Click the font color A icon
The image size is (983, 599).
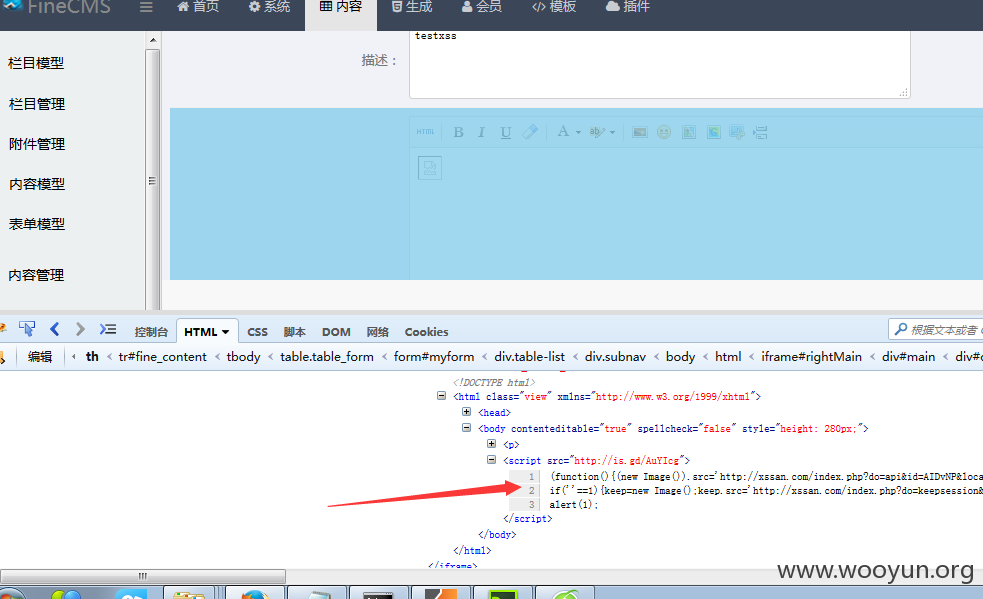563,131
